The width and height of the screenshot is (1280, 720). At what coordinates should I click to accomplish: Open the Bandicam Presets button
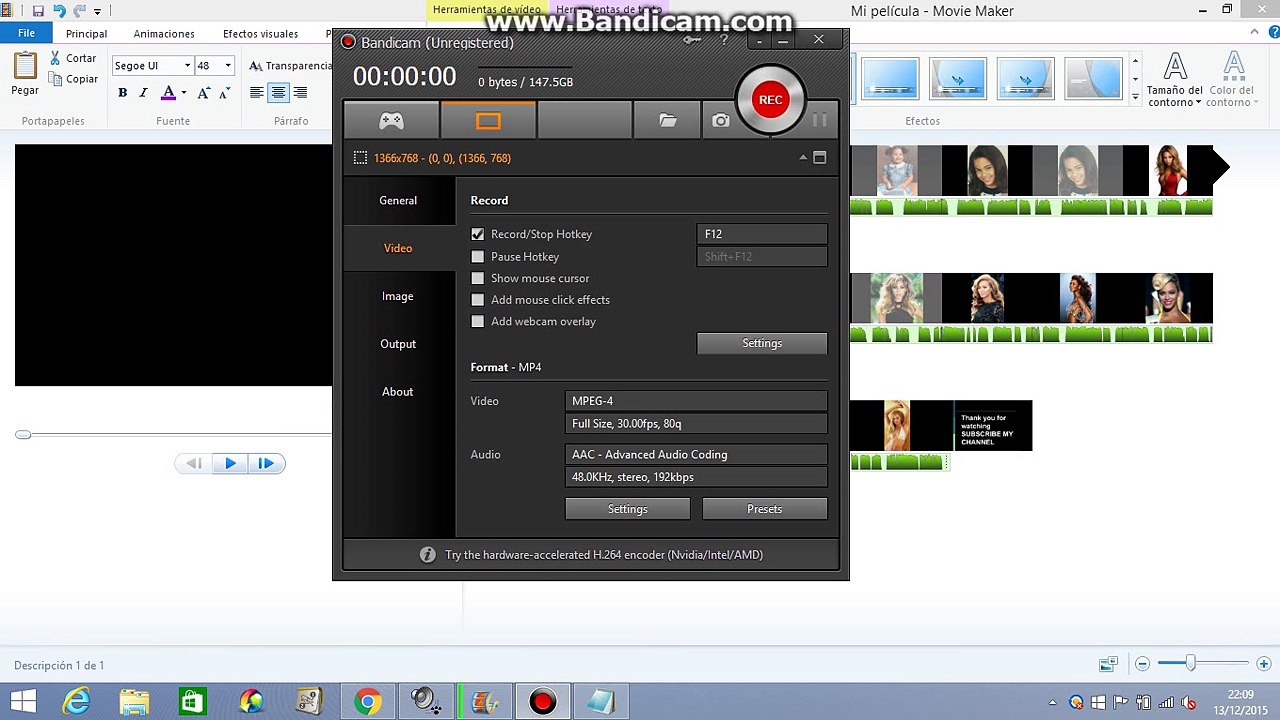pyautogui.click(x=765, y=509)
